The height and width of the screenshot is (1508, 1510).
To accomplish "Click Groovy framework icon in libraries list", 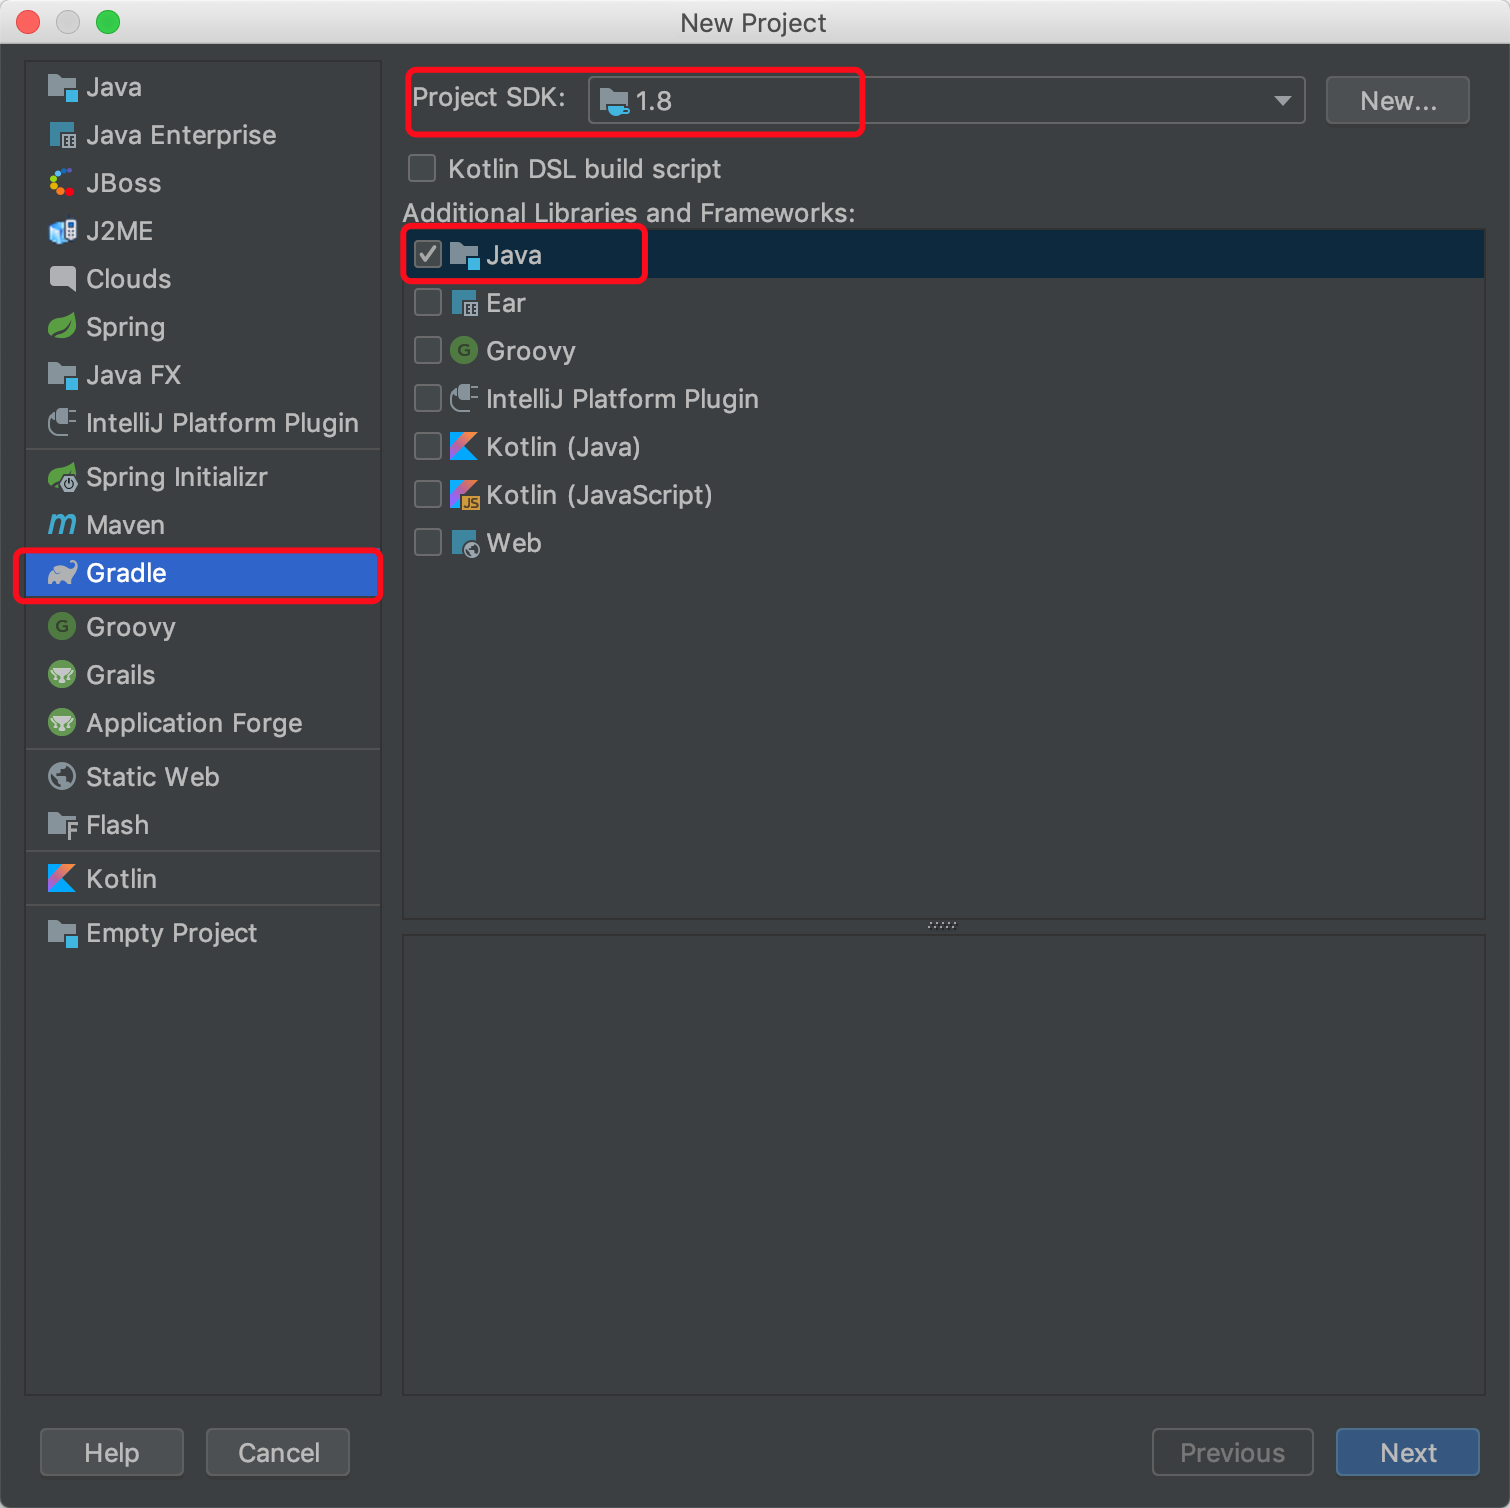I will coord(464,350).
